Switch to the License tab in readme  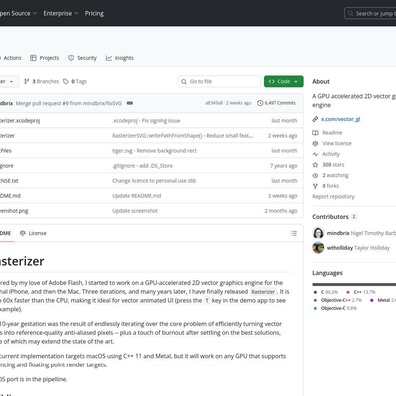click(x=33, y=233)
